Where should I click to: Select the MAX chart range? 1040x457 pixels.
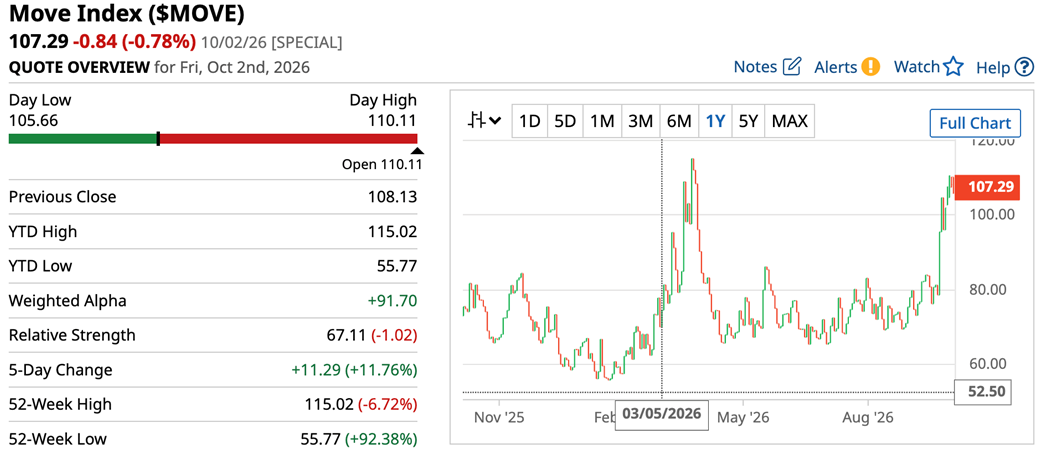tap(790, 121)
